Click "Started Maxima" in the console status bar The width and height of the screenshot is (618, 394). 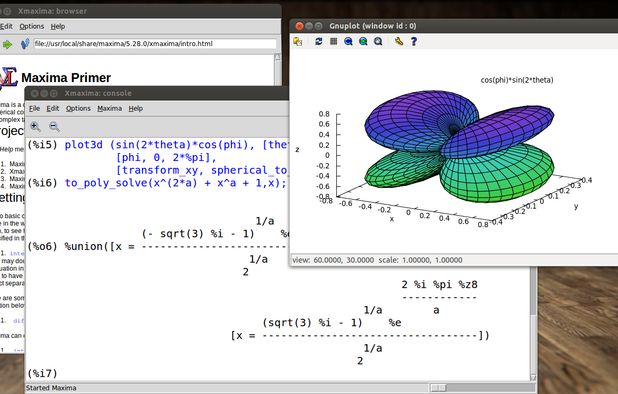51,388
